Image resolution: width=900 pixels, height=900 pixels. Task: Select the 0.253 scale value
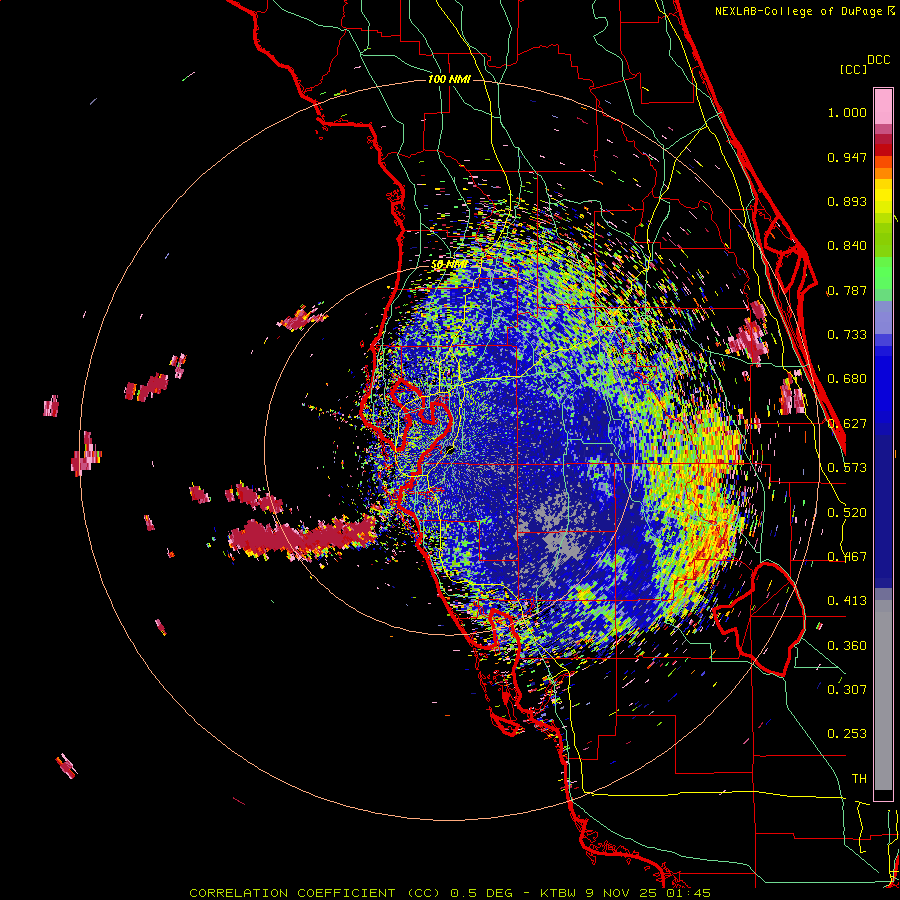(x=847, y=734)
